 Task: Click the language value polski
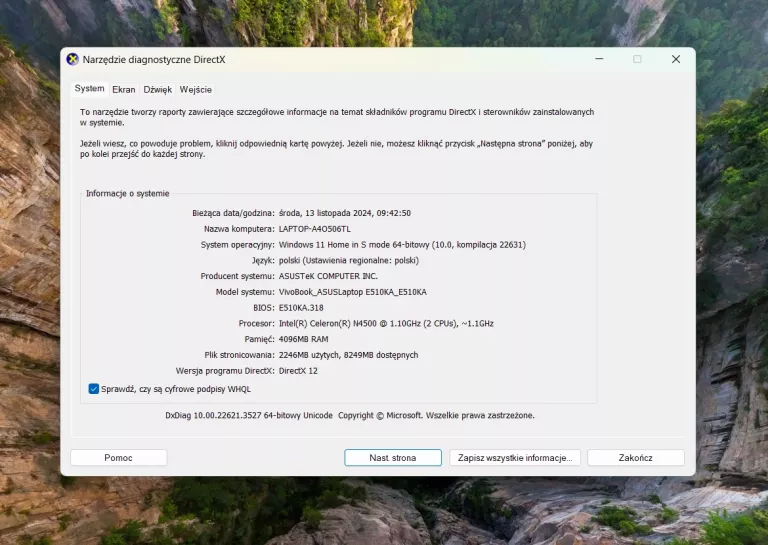349,260
